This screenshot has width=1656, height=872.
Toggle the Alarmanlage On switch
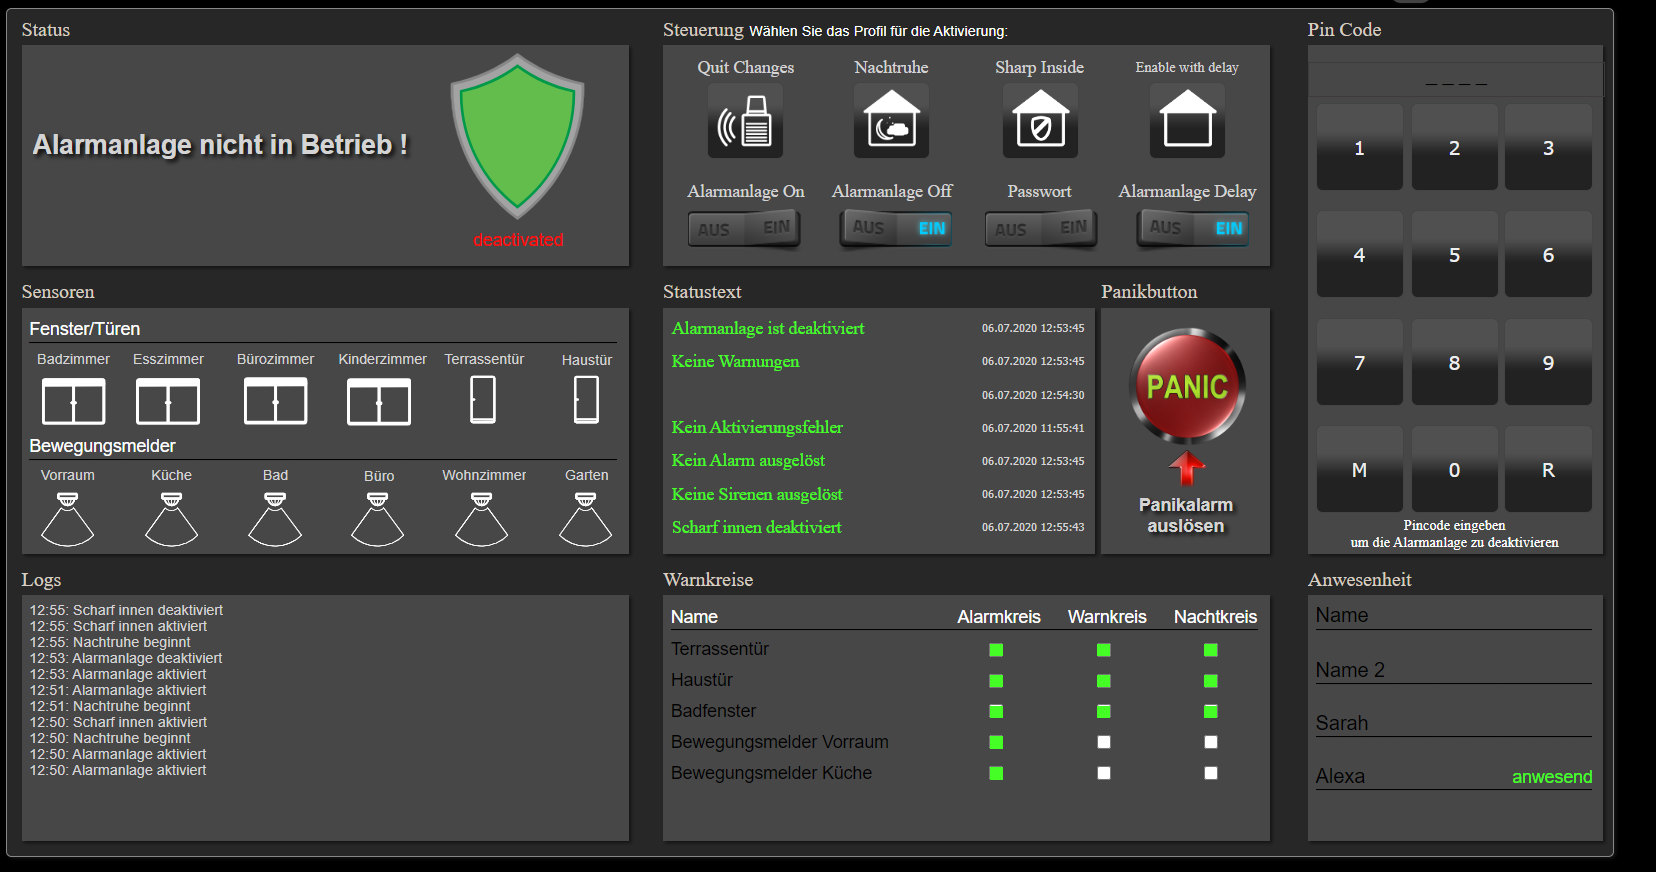(x=744, y=229)
